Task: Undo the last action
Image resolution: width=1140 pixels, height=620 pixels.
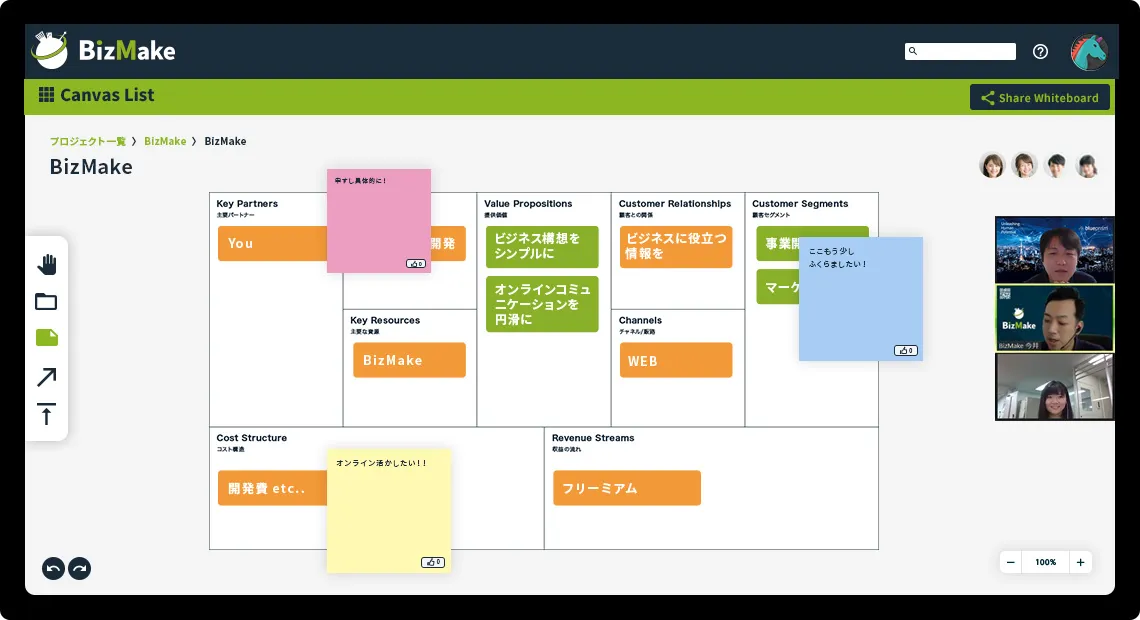Action: (x=53, y=568)
